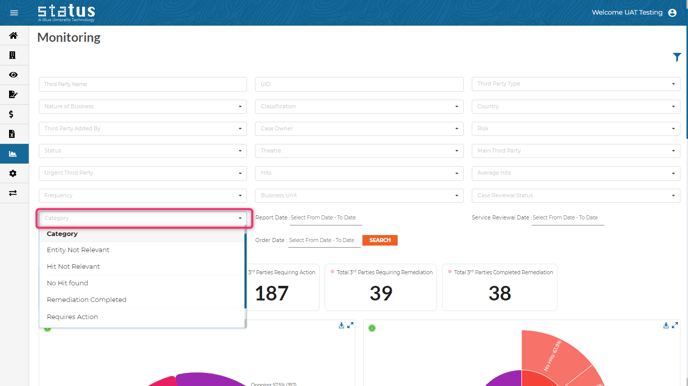Open the user profile icon
688x386 pixels.
[x=672, y=13]
